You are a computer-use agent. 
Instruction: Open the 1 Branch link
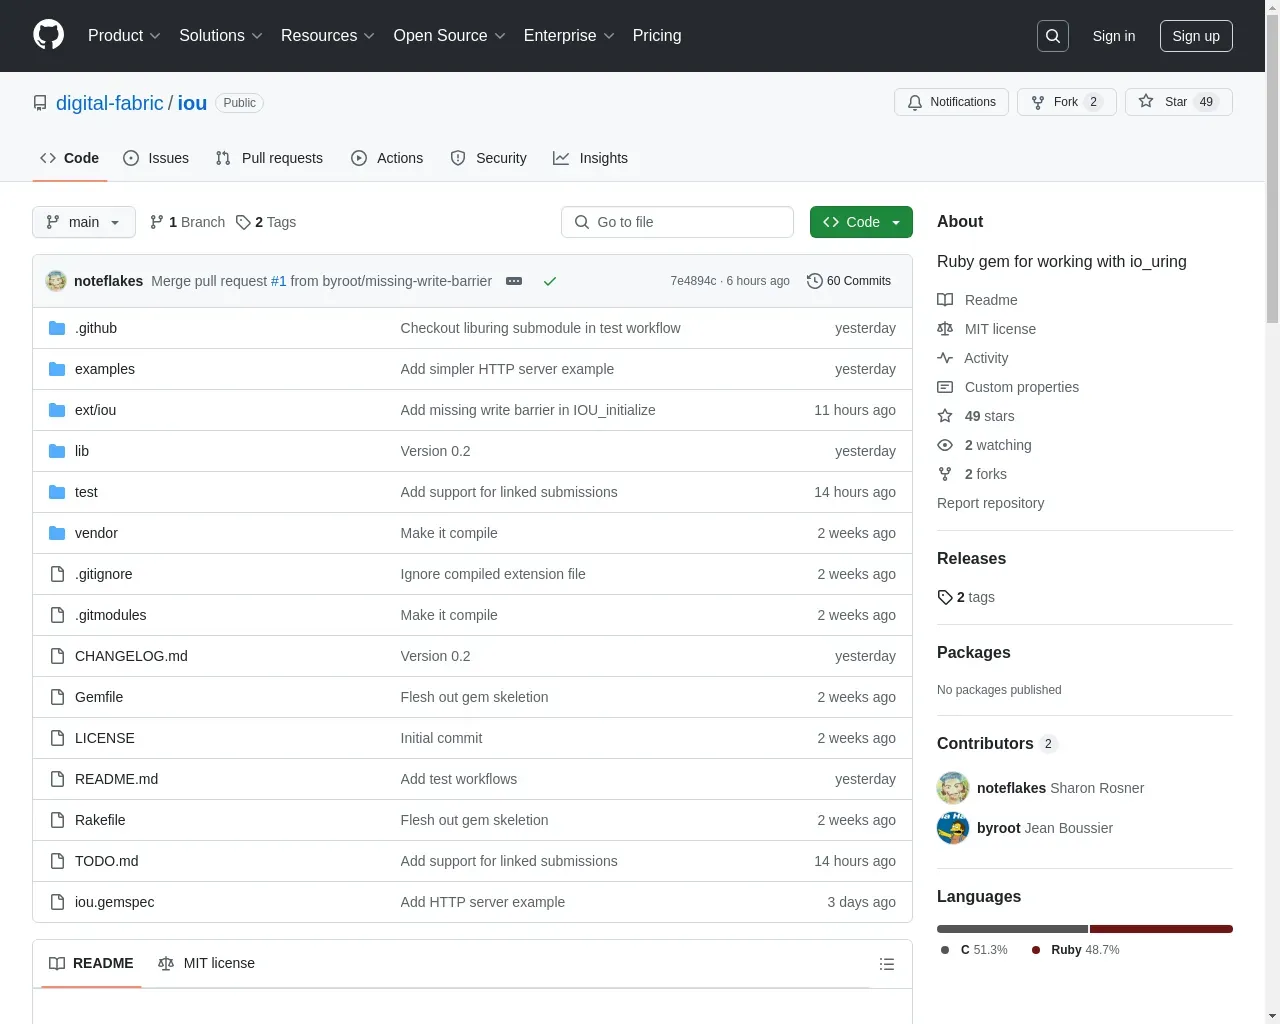[x=187, y=222]
